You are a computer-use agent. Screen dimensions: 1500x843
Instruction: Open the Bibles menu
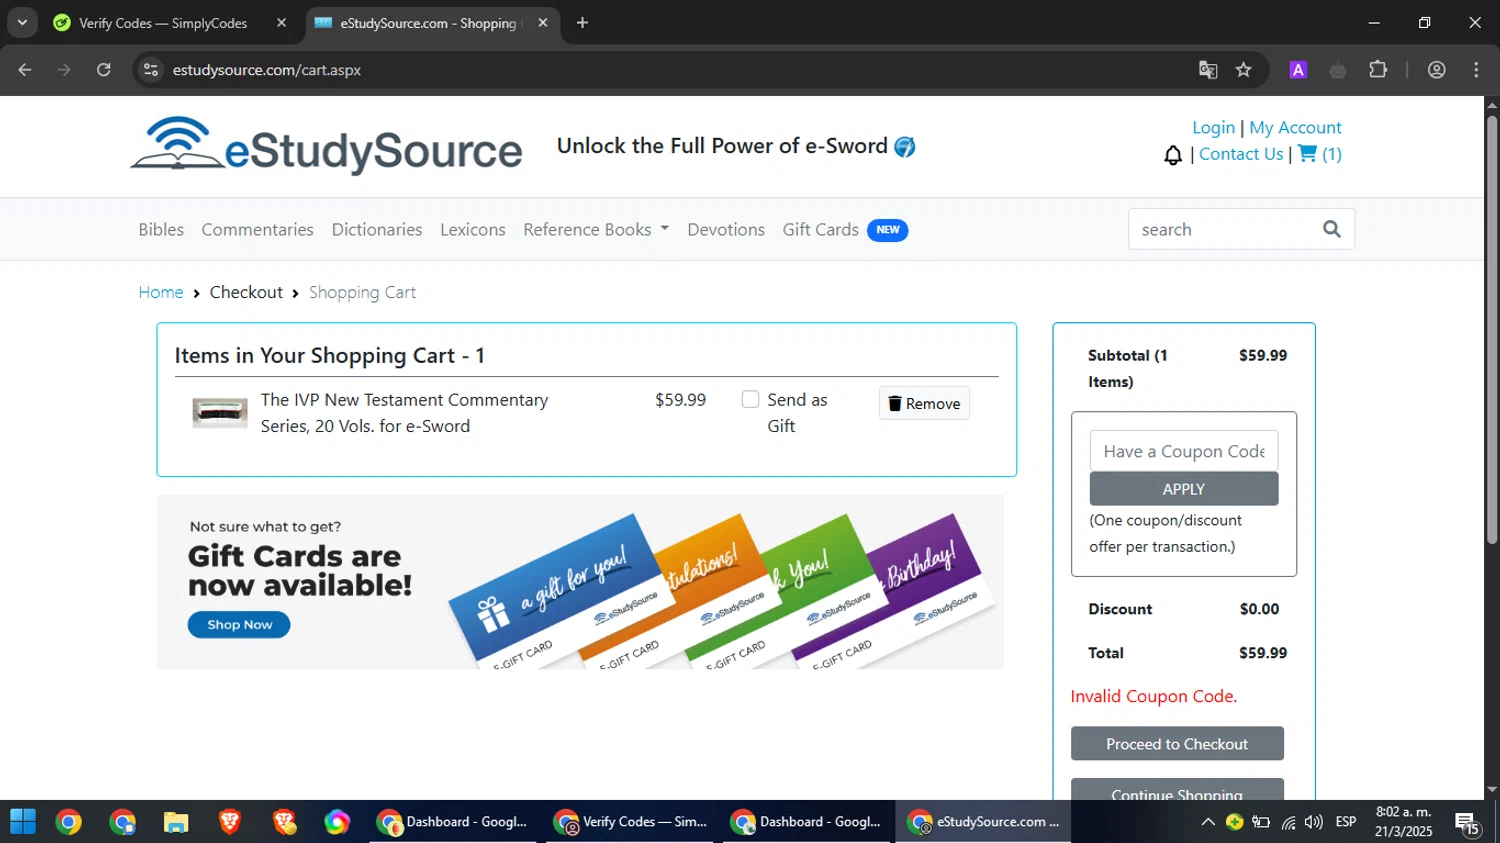(x=161, y=229)
